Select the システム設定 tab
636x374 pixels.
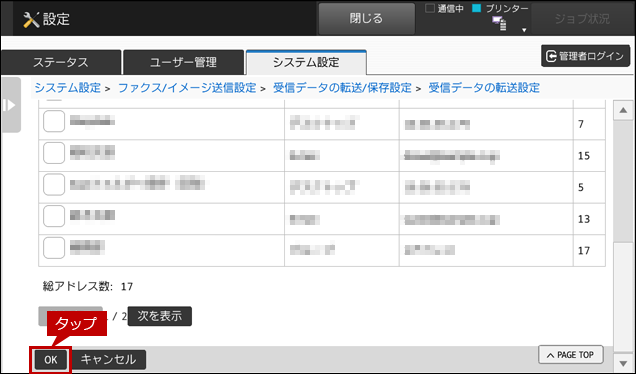click(x=306, y=62)
